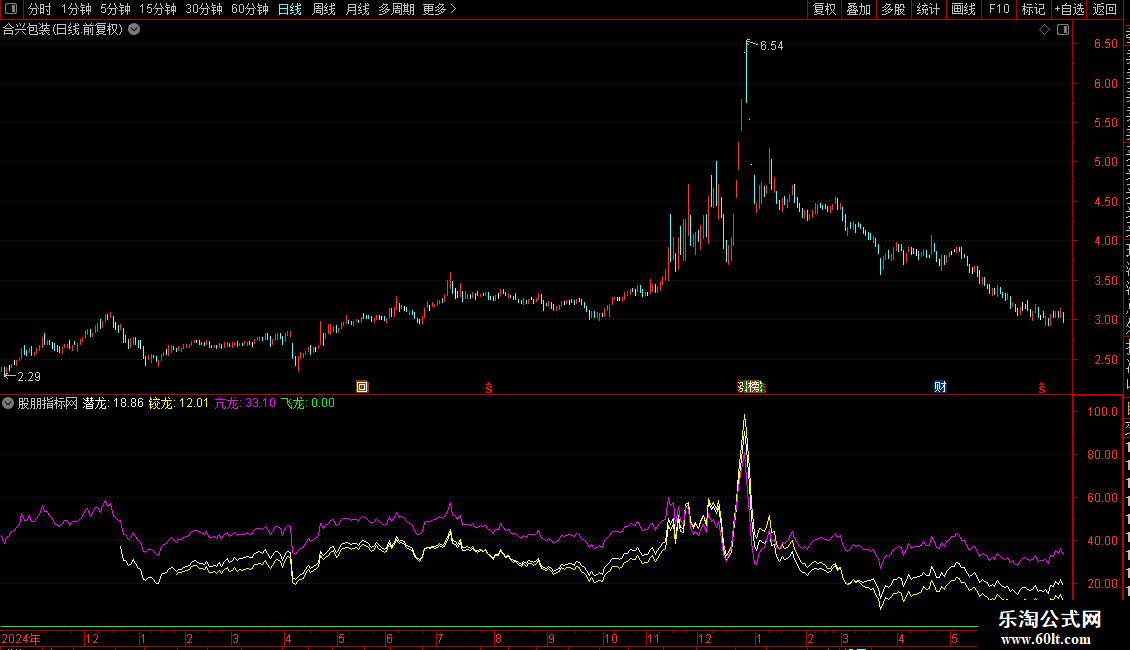Expand the 更多 periods menu
Viewport: 1130px width, 650px height.
tap(439, 9)
